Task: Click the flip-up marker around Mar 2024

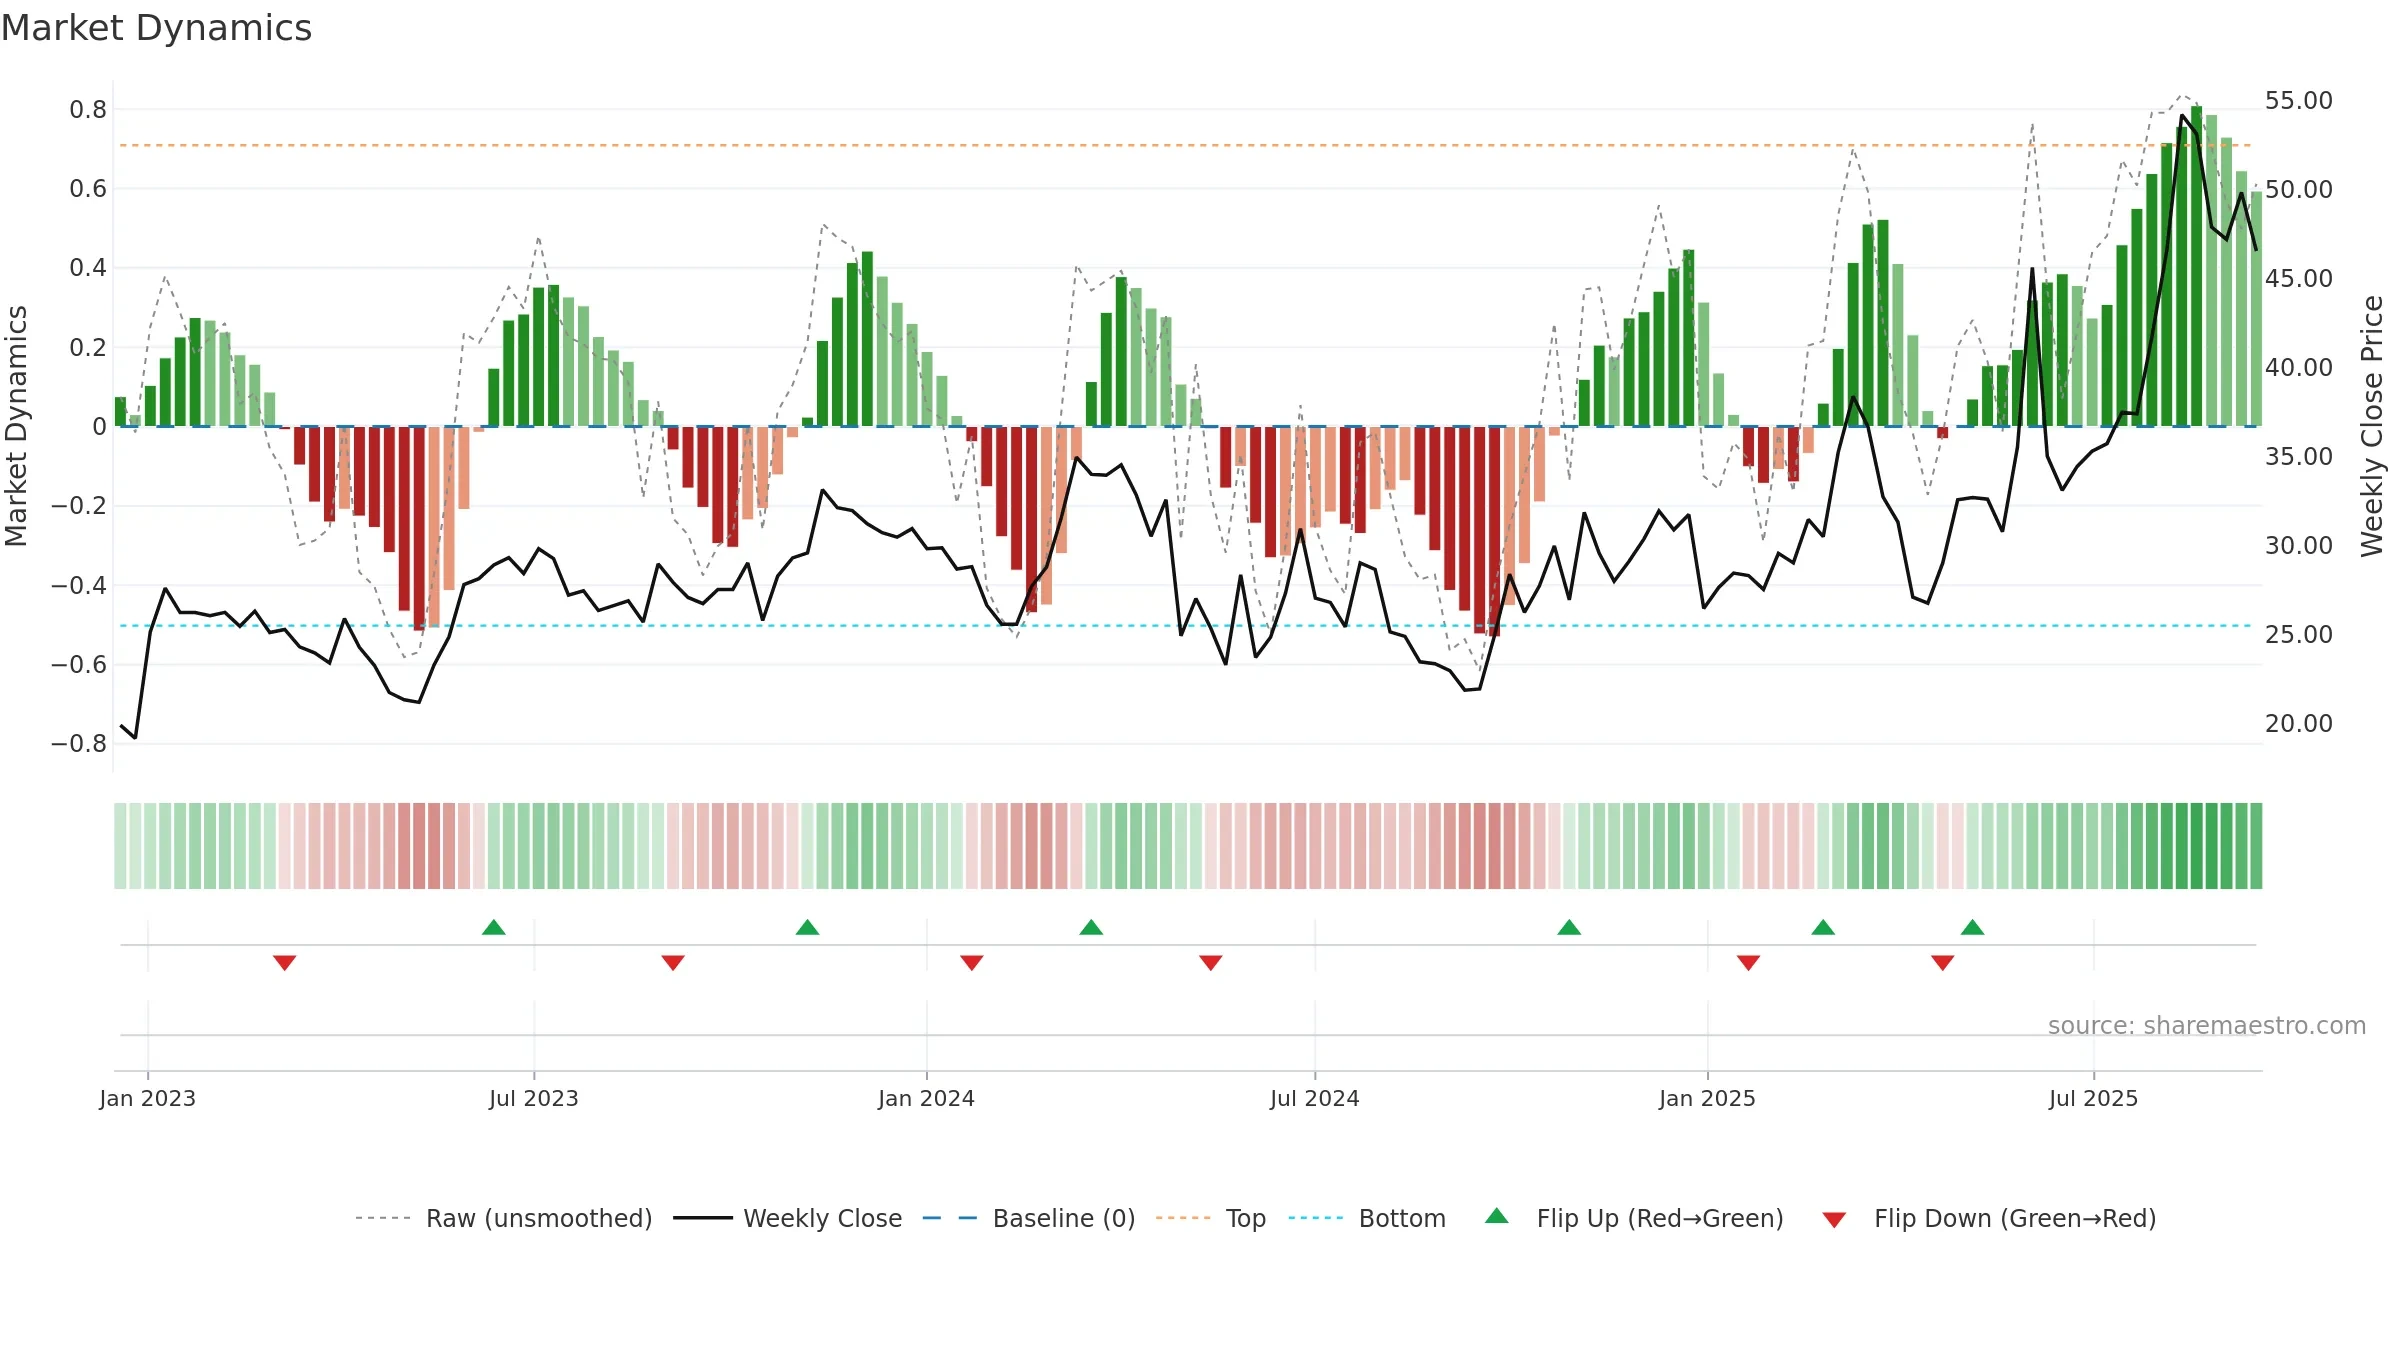Action: pyautogui.click(x=1091, y=927)
